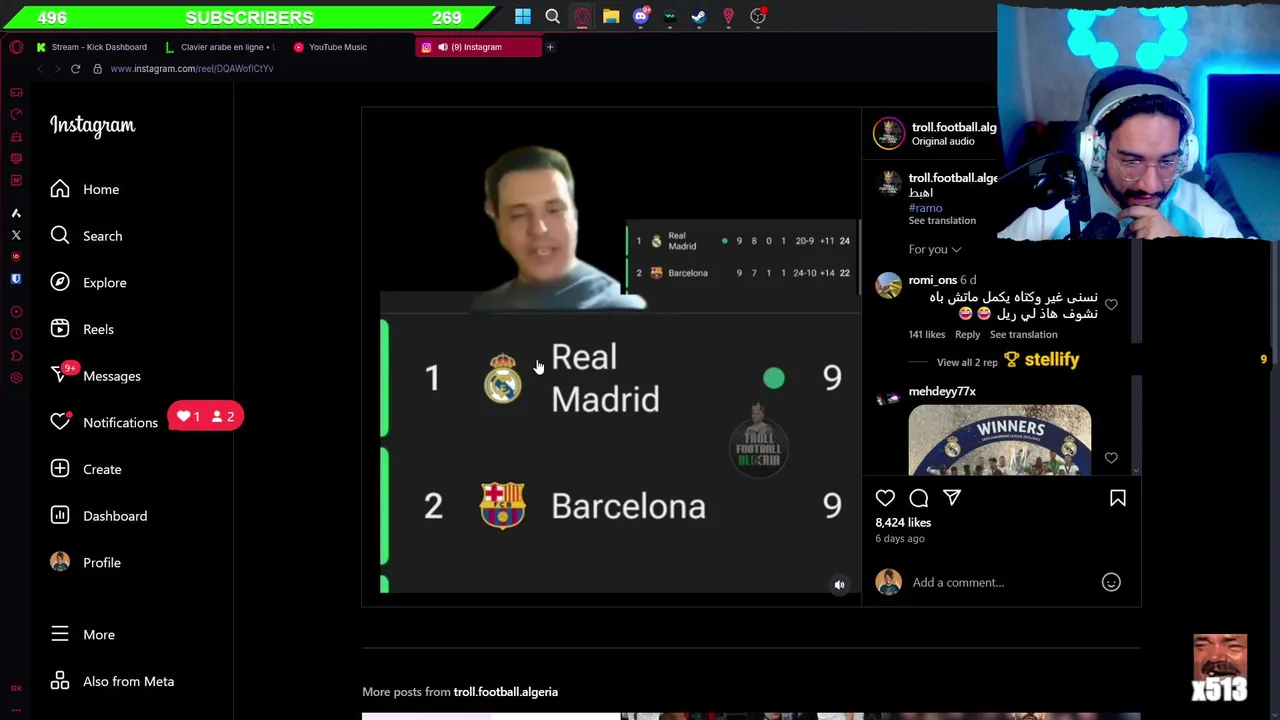1280x720 pixels.
Task: Switch to Stream - Kick Dashboard tab
Action: (x=91, y=47)
